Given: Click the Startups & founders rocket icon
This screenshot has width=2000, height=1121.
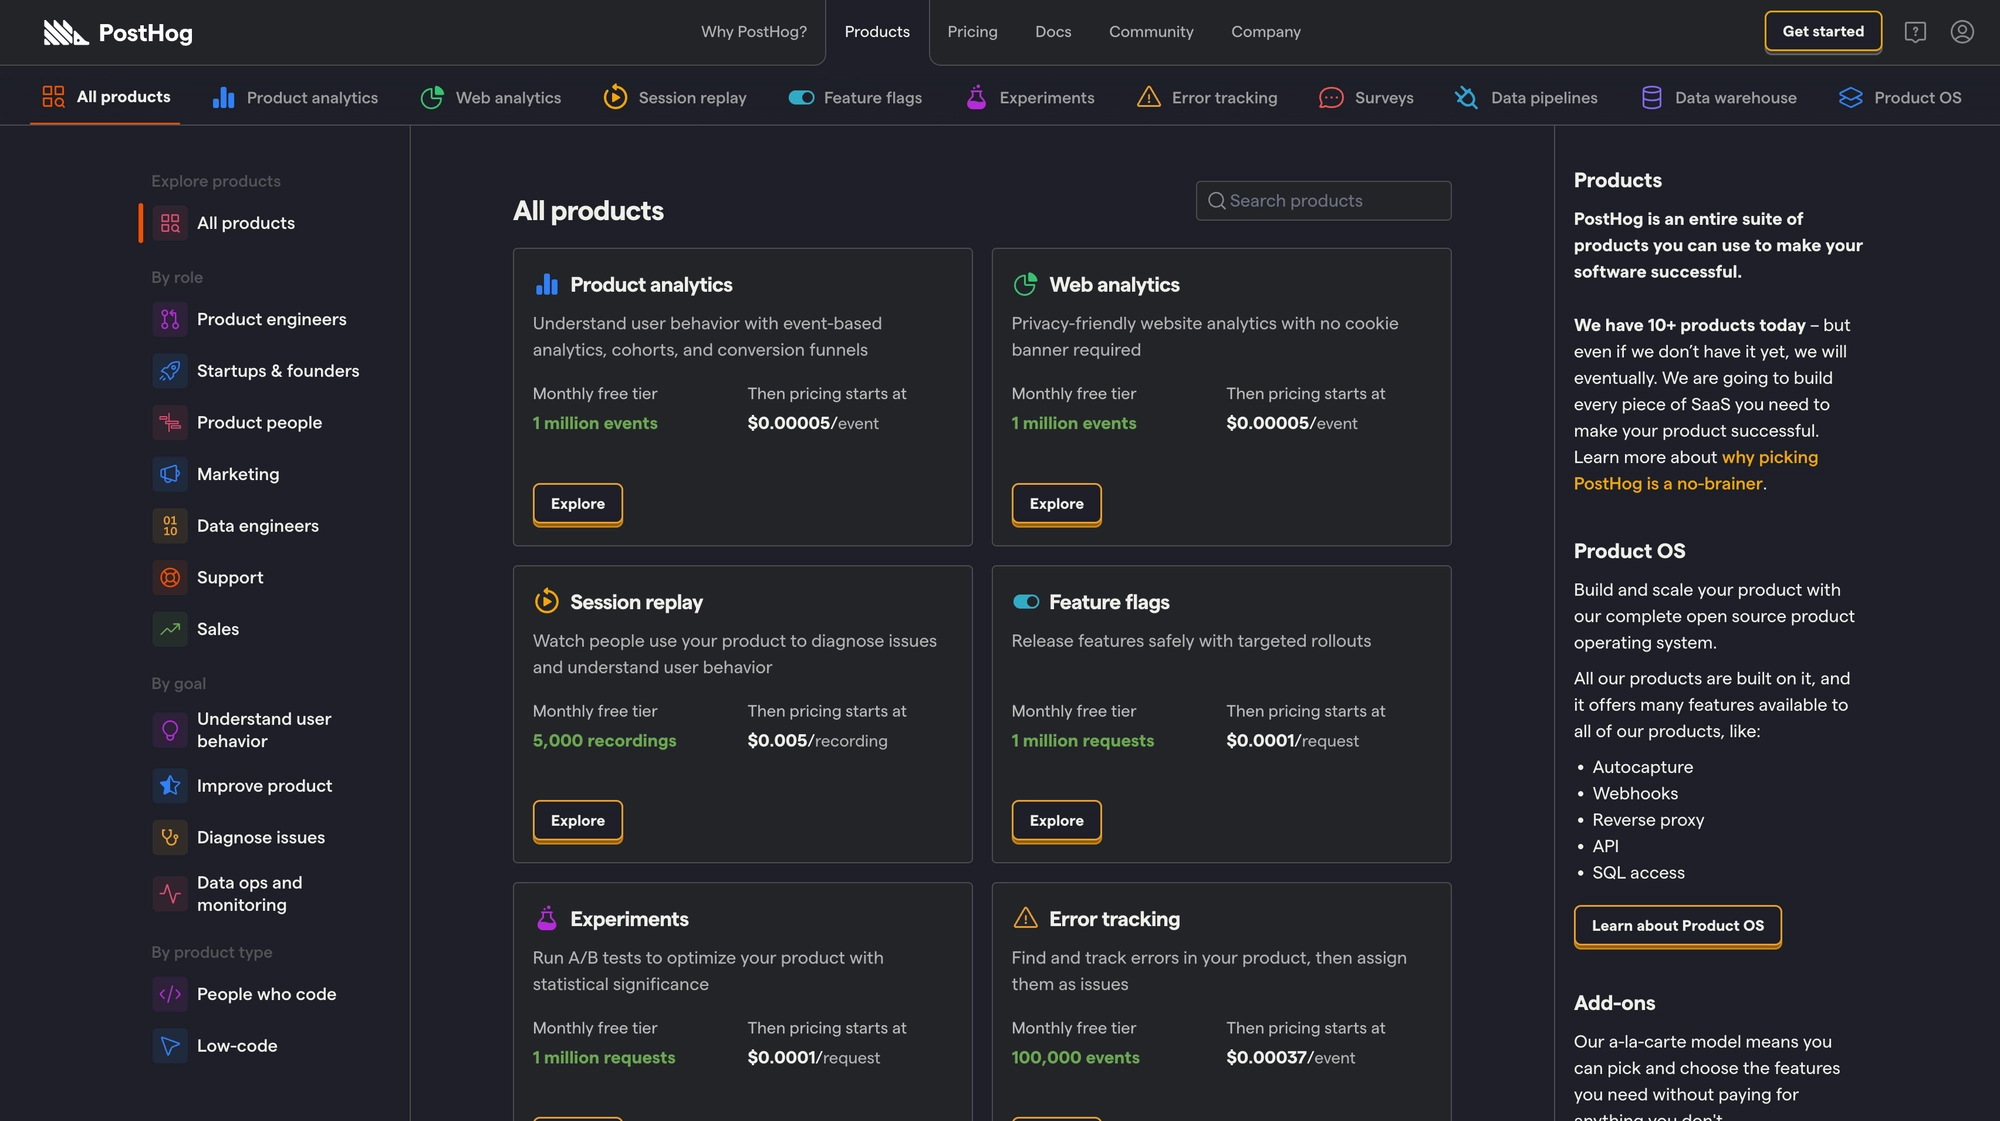Looking at the screenshot, I should 170,371.
